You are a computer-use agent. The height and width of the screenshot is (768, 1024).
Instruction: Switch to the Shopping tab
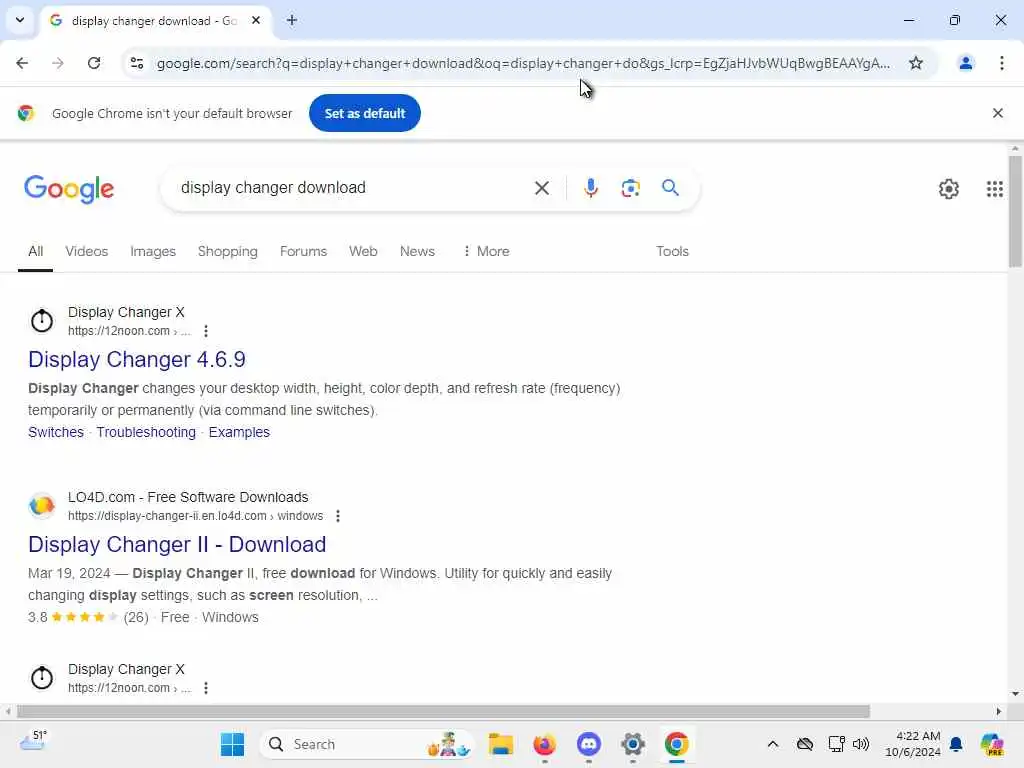coord(227,251)
